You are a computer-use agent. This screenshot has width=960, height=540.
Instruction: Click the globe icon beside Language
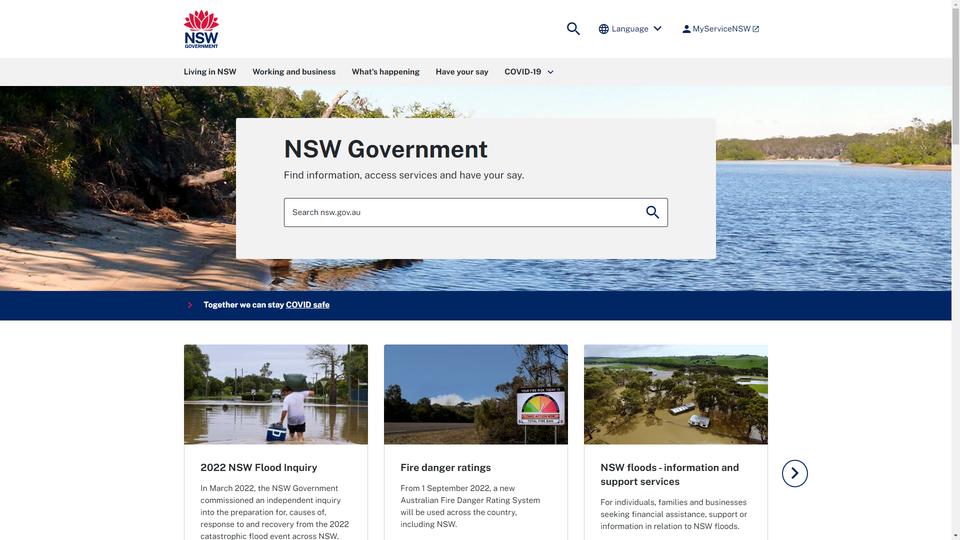click(x=604, y=29)
